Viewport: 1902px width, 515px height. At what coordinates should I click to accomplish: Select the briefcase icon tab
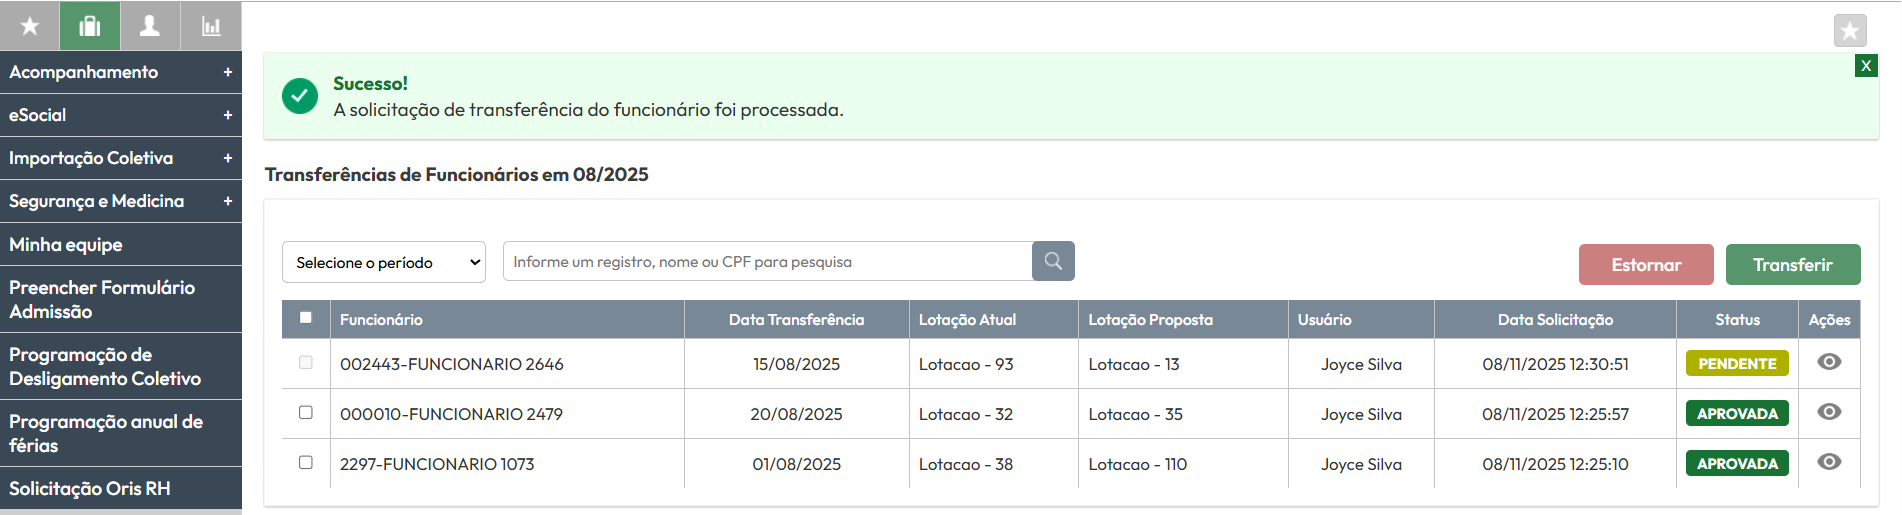[x=90, y=26]
